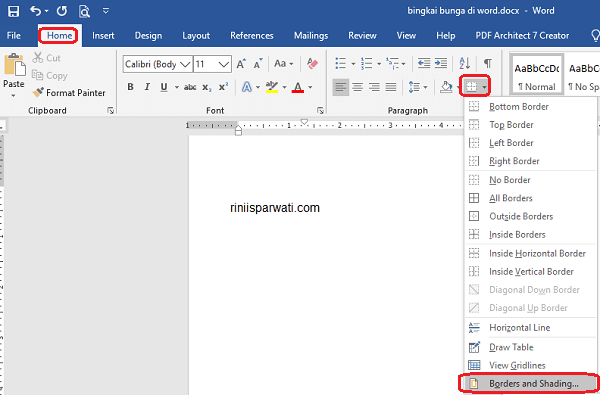Screen dimensions: 600x395
Task: Open the File tab
Action: pyautogui.click(x=14, y=36)
